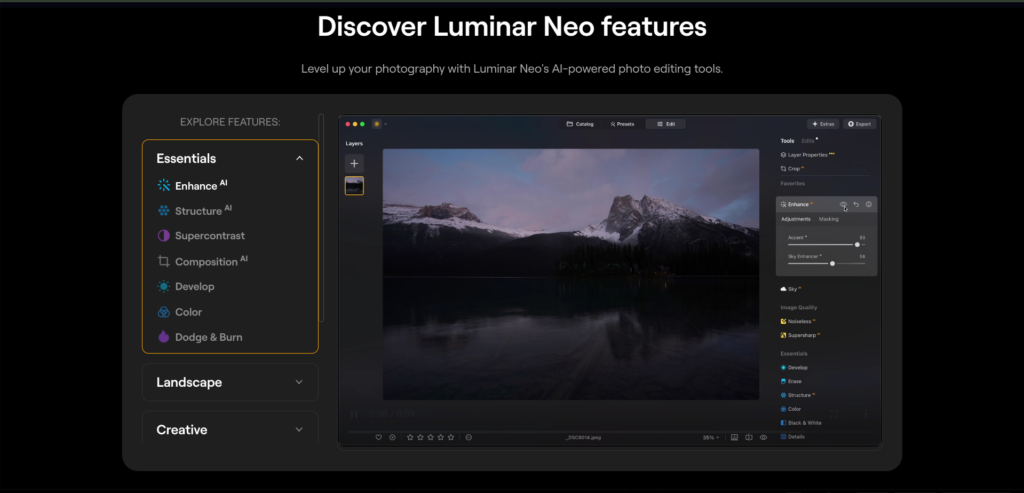Click the Enhance tool reset arrow icon

[x=856, y=204]
